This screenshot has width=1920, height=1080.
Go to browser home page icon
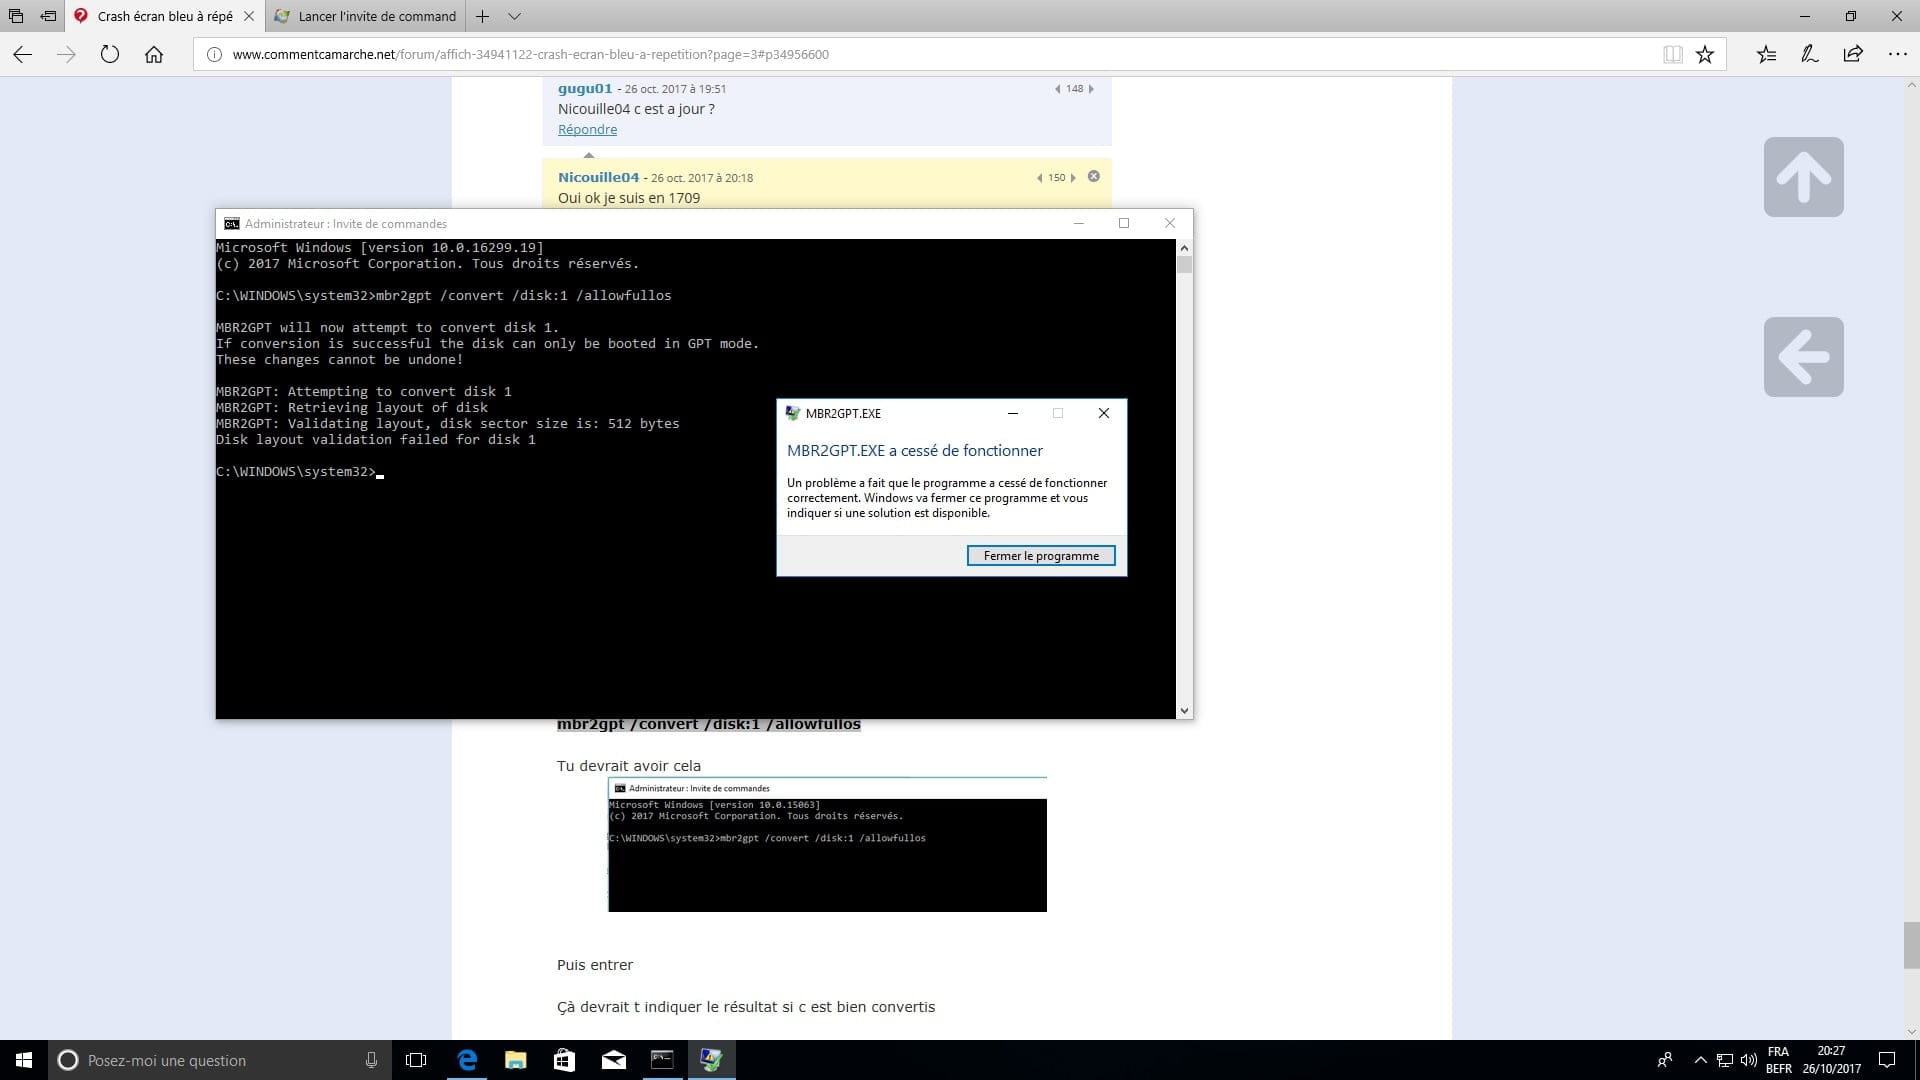(x=154, y=55)
